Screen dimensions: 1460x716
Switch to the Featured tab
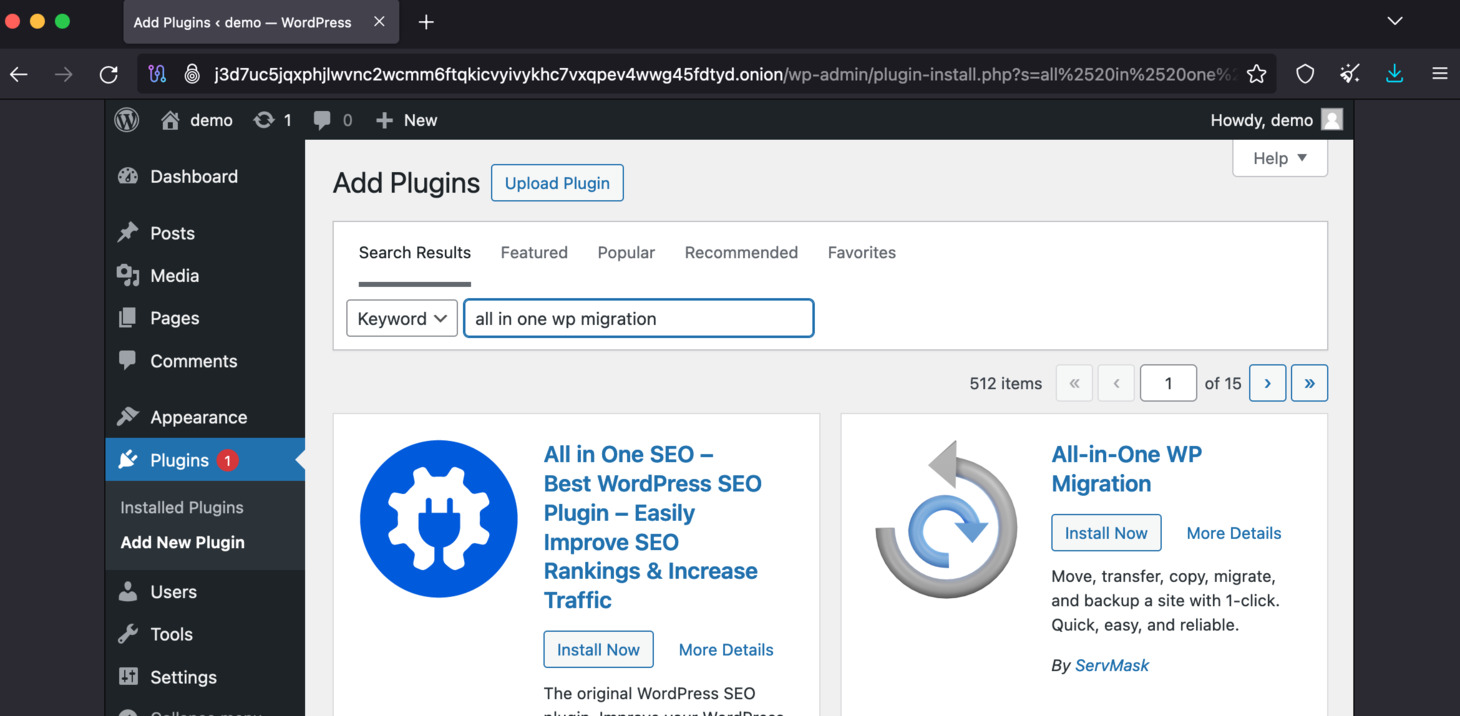point(534,253)
